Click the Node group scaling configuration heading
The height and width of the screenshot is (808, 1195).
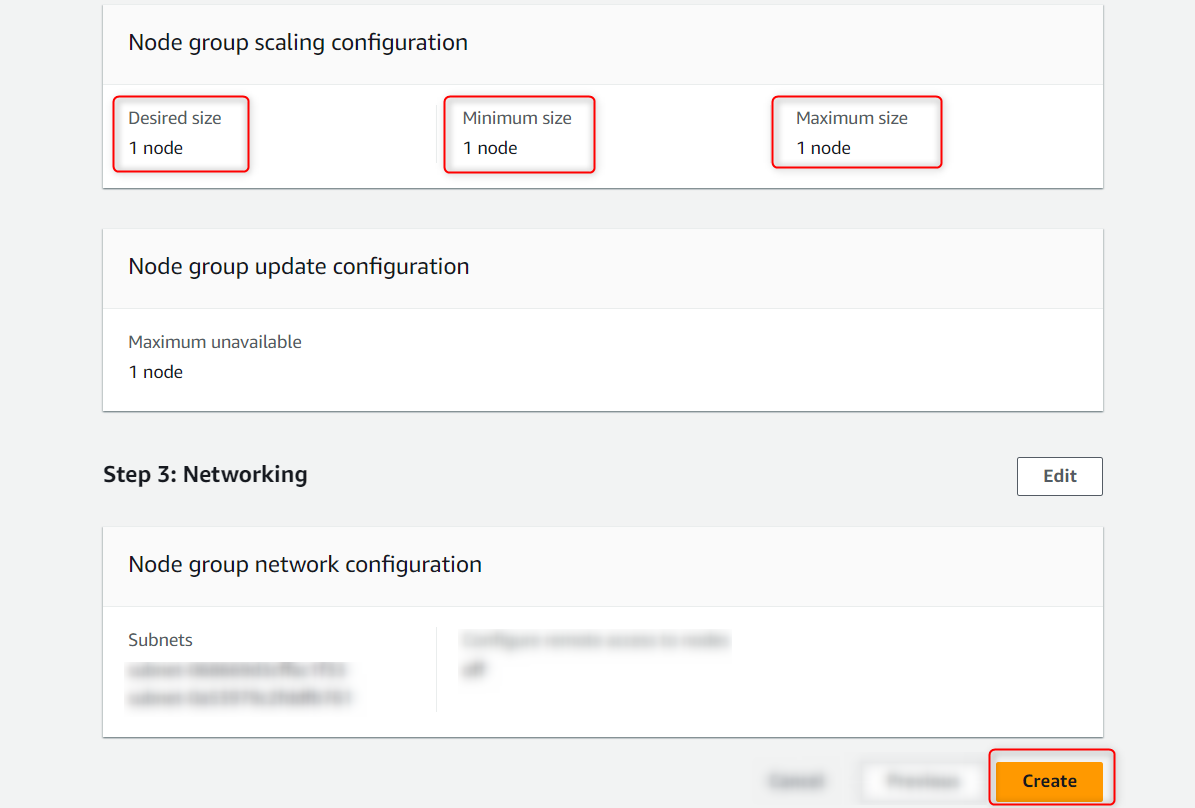(x=298, y=43)
